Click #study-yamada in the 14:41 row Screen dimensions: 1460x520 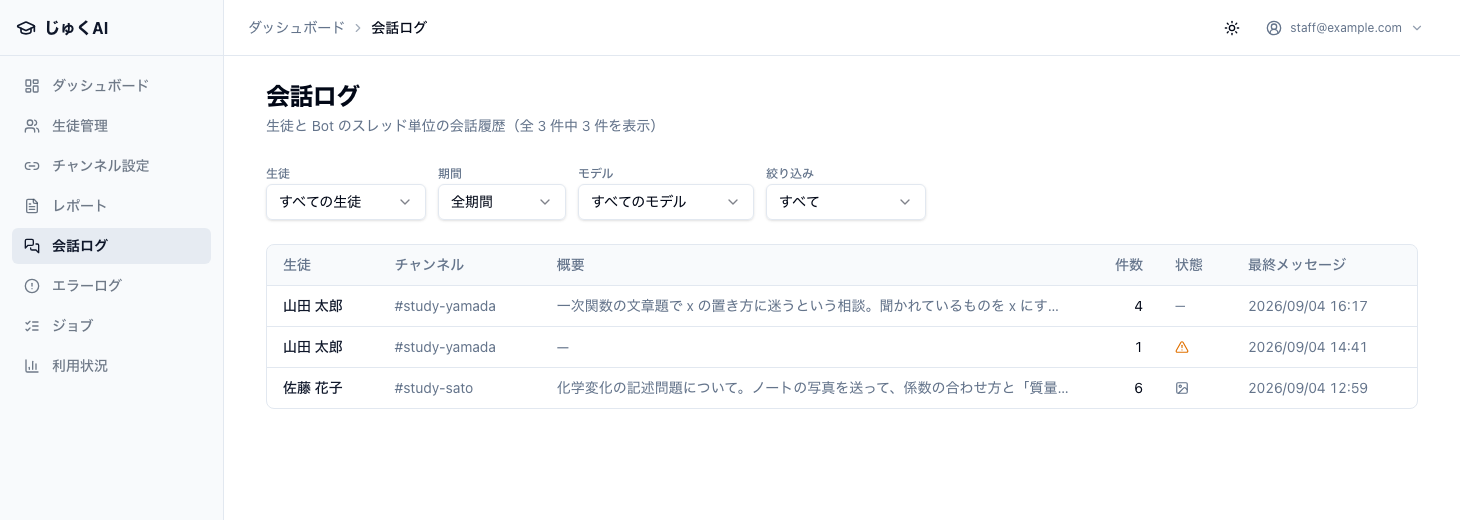(x=445, y=347)
